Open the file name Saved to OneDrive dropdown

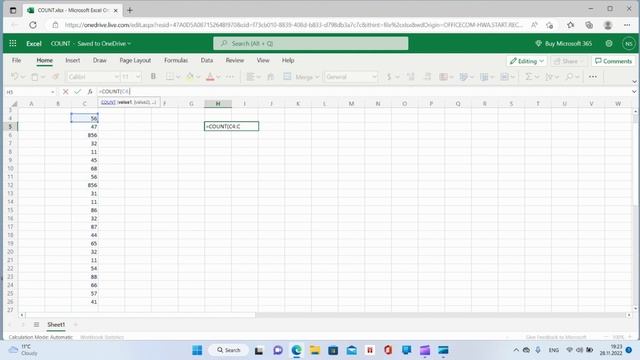(x=104, y=43)
